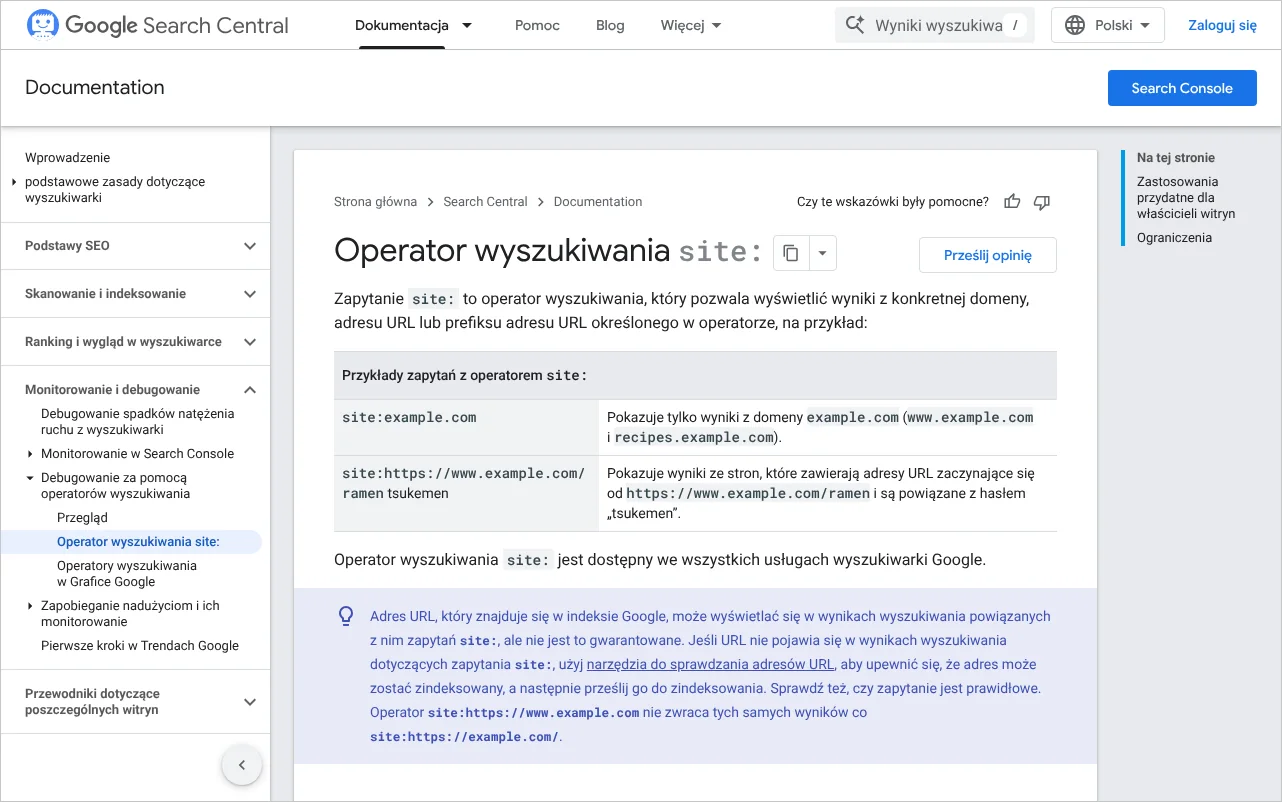Copy the page using the copy icon
The width and height of the screenshot is (1282, 802).
[x=791, y=254]
